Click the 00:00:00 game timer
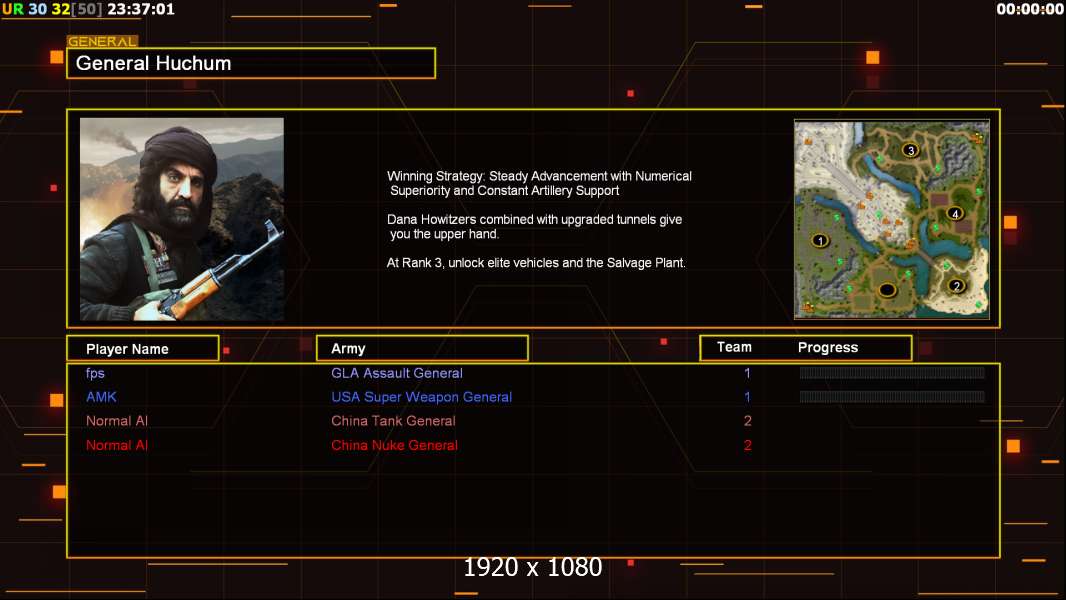Screen dimensions: 1066x600 tap(1030, 9)
